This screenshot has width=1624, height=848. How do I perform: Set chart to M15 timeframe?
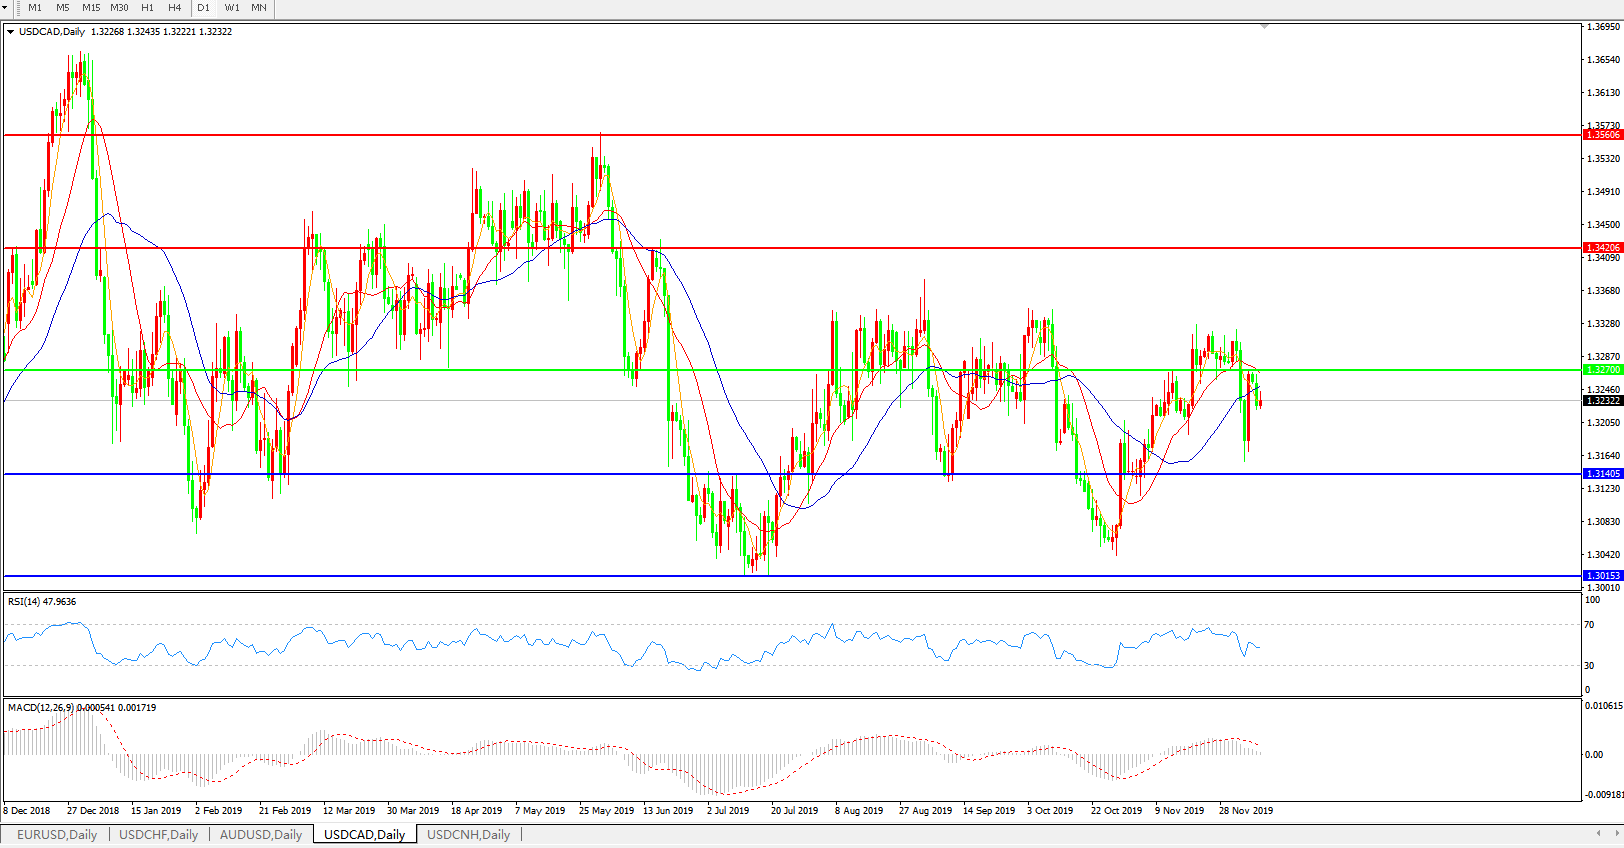[x=91, y=8]
